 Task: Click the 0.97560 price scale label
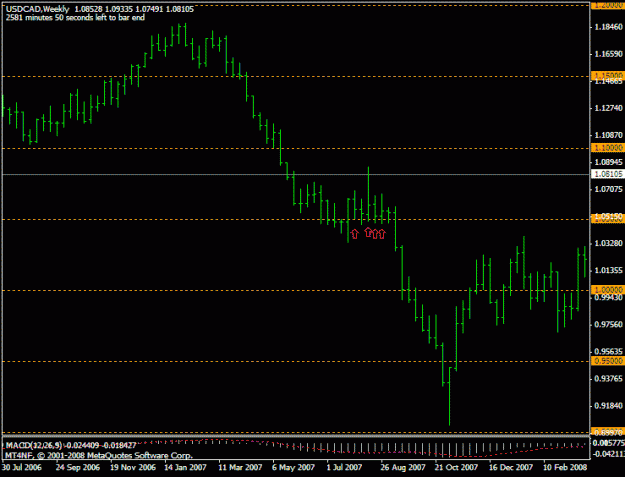click(x=608, y=324)
